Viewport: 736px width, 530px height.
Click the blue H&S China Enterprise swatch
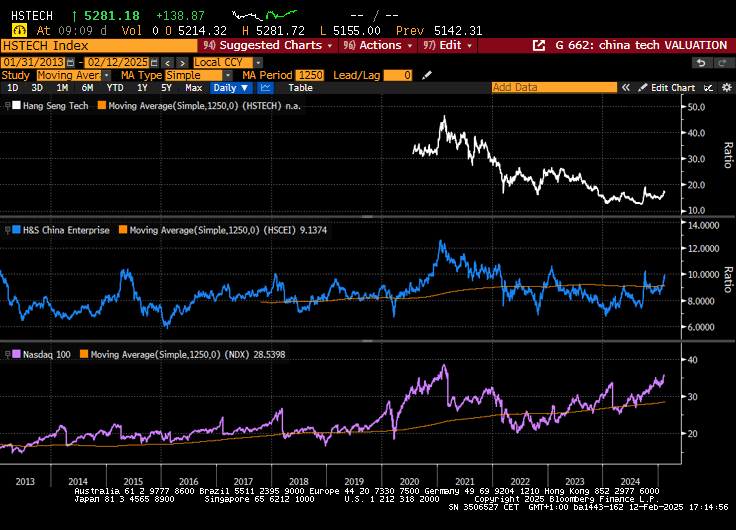16,230
